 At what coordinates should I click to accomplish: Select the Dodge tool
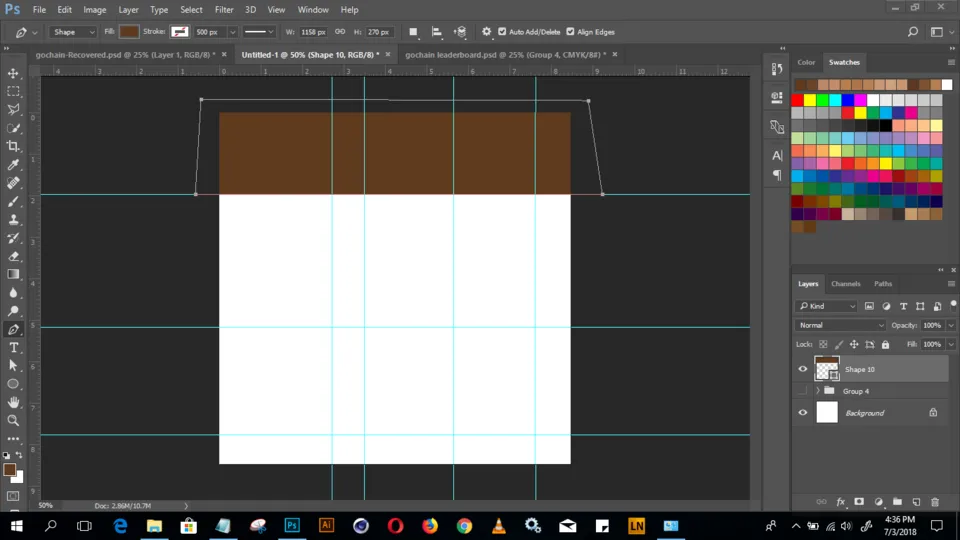point(13,311)
